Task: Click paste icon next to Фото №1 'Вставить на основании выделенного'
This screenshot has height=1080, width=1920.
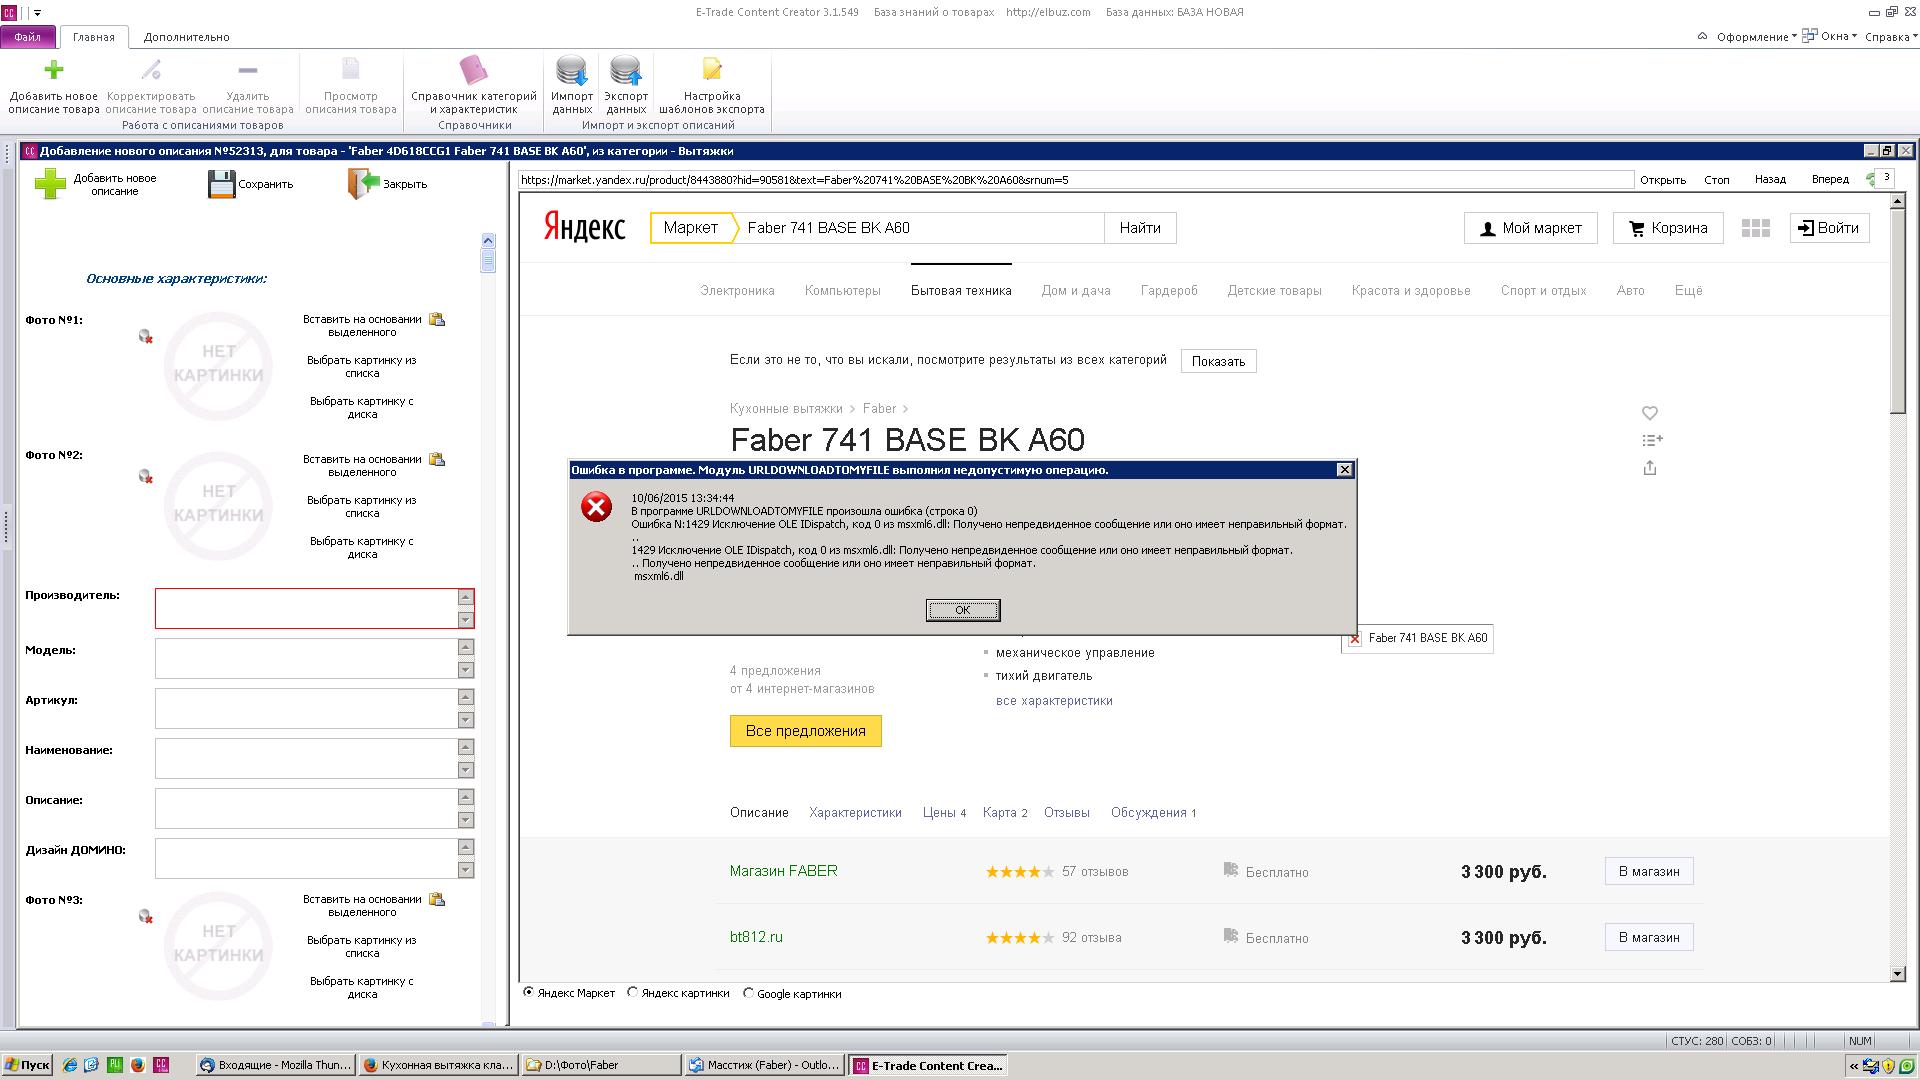Action: 437,320
